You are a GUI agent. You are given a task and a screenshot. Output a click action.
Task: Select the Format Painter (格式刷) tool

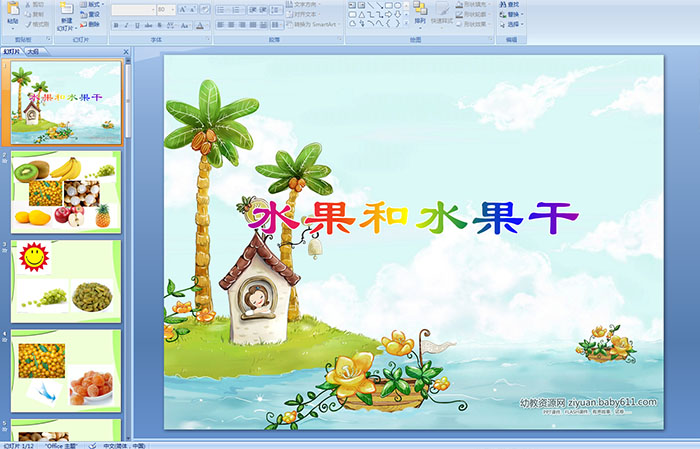click(37, 24)
